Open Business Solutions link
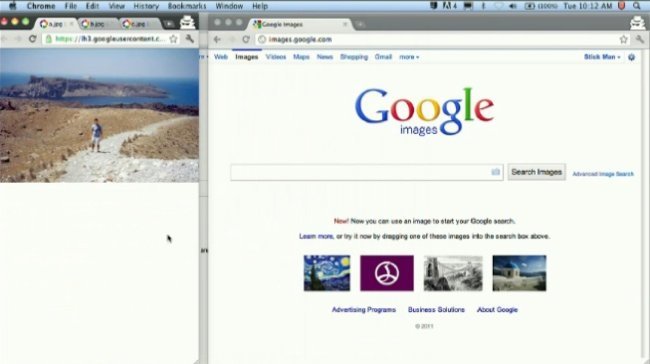Screen dimensions: 650x364 point(436,310)
